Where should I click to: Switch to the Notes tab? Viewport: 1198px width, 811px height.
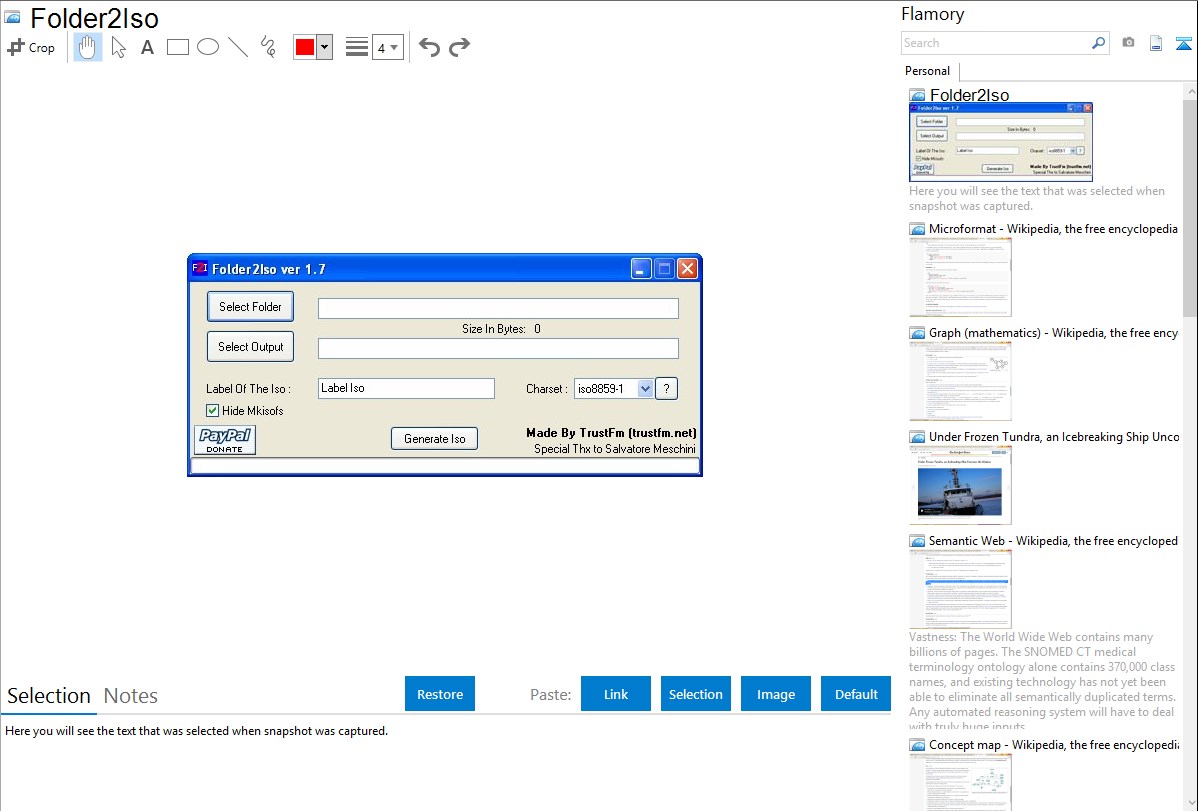[x=131, y=696]
